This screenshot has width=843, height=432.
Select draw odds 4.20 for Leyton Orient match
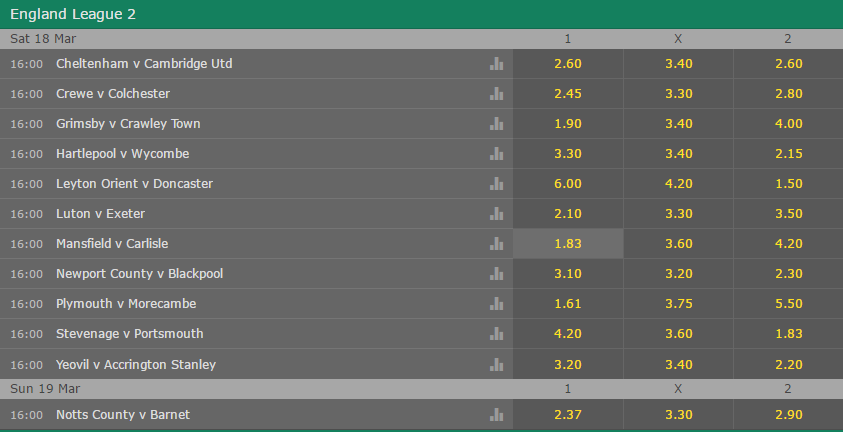point(678,184)
